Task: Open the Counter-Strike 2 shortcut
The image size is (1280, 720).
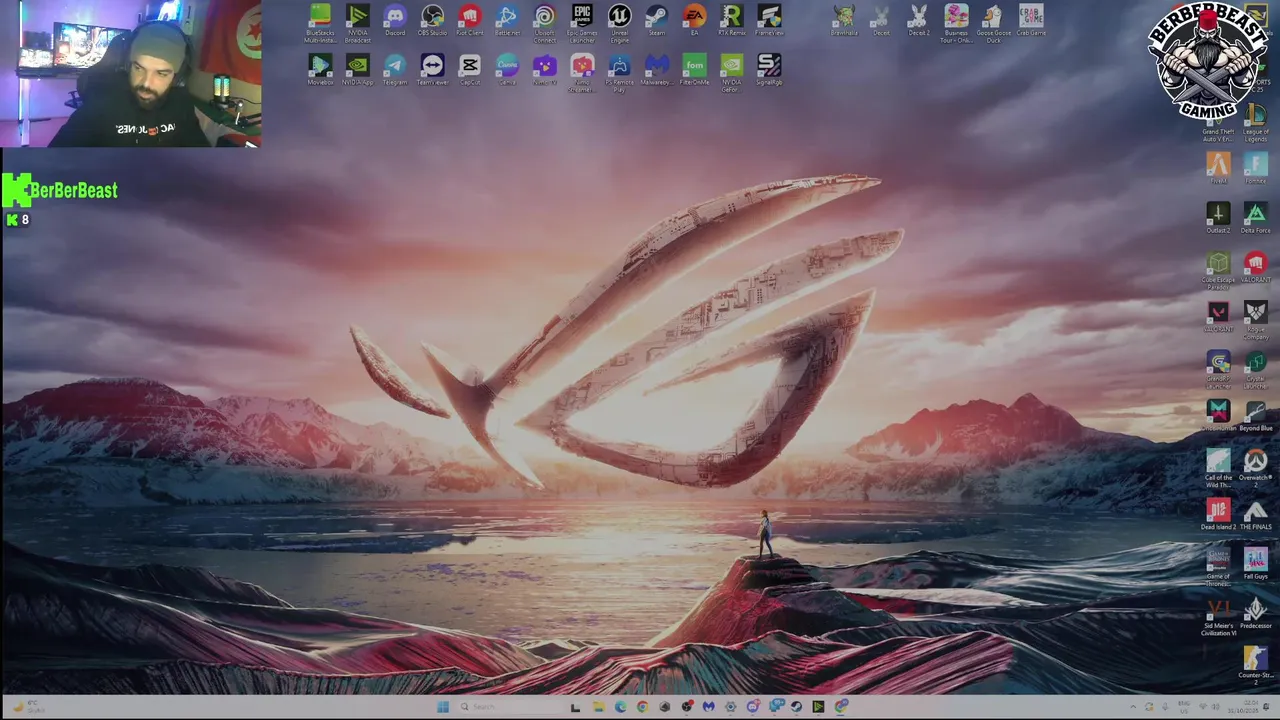Action: (1256, 666)
